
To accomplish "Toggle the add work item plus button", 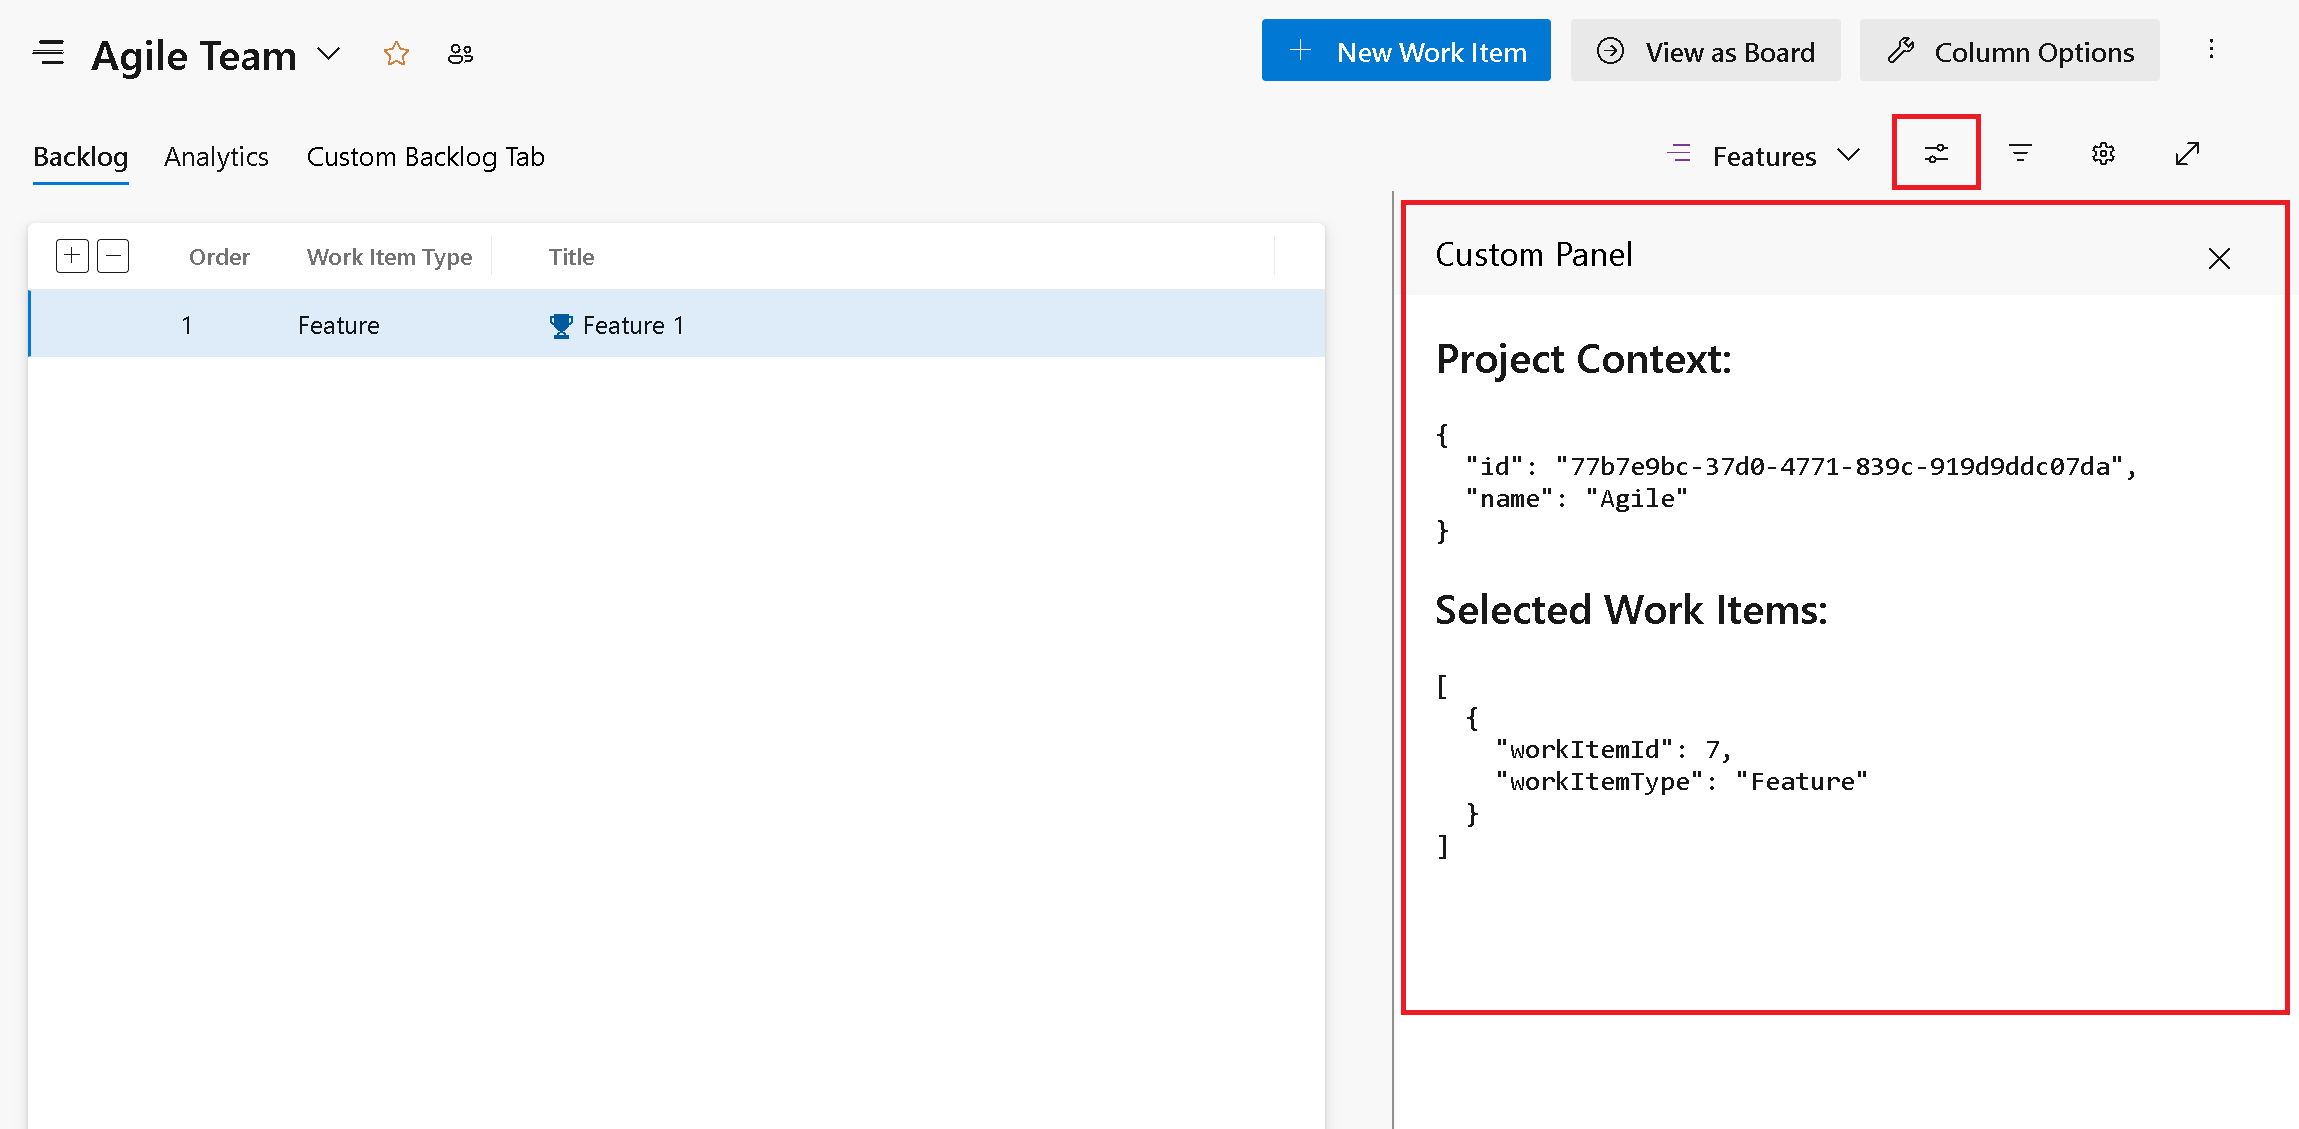I will tap(72, 257).
